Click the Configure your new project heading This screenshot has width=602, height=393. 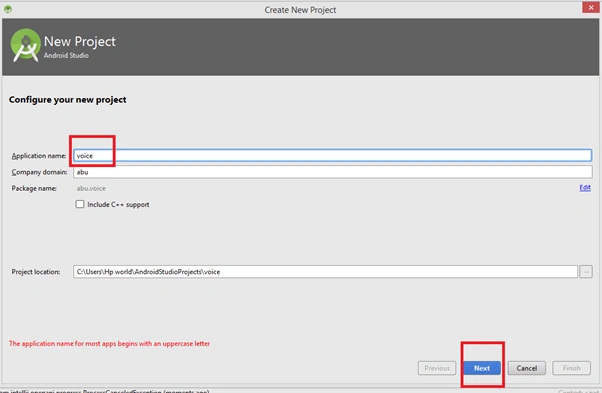(x=68, y=100)
